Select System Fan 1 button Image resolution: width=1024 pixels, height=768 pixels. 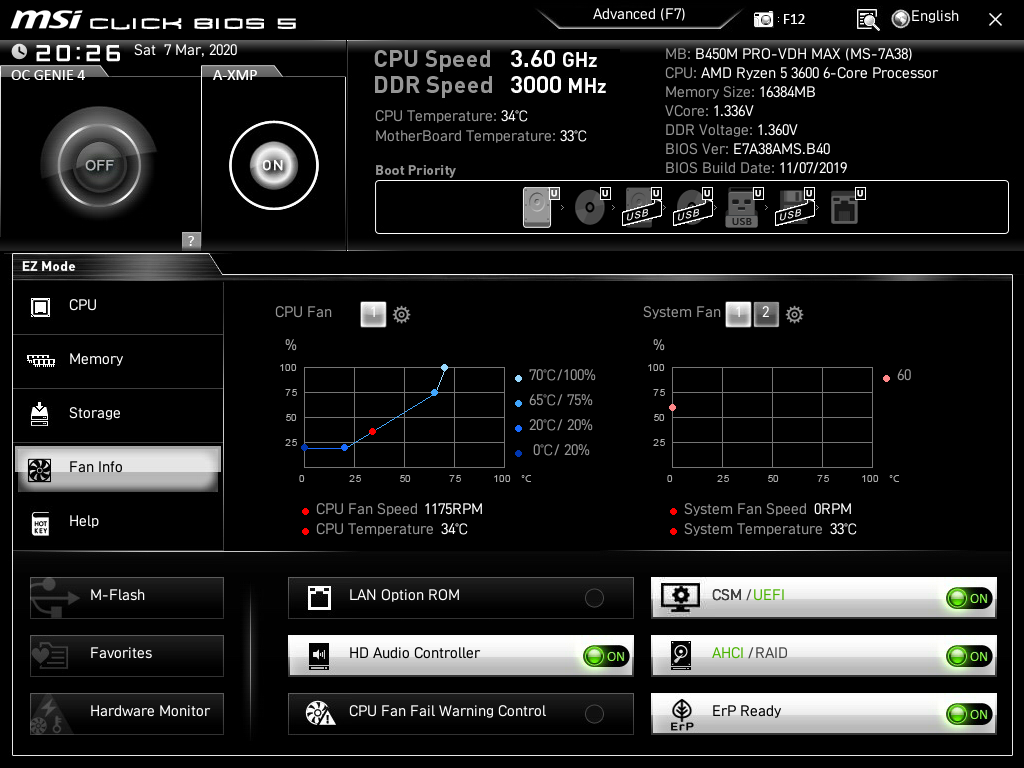[738, 314]
